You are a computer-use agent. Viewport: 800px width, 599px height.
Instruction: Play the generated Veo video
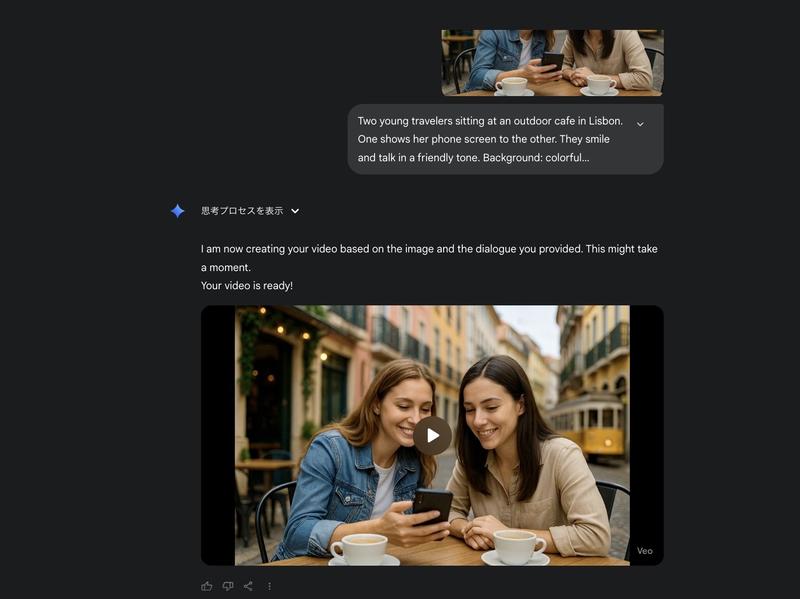click(432, 435)
